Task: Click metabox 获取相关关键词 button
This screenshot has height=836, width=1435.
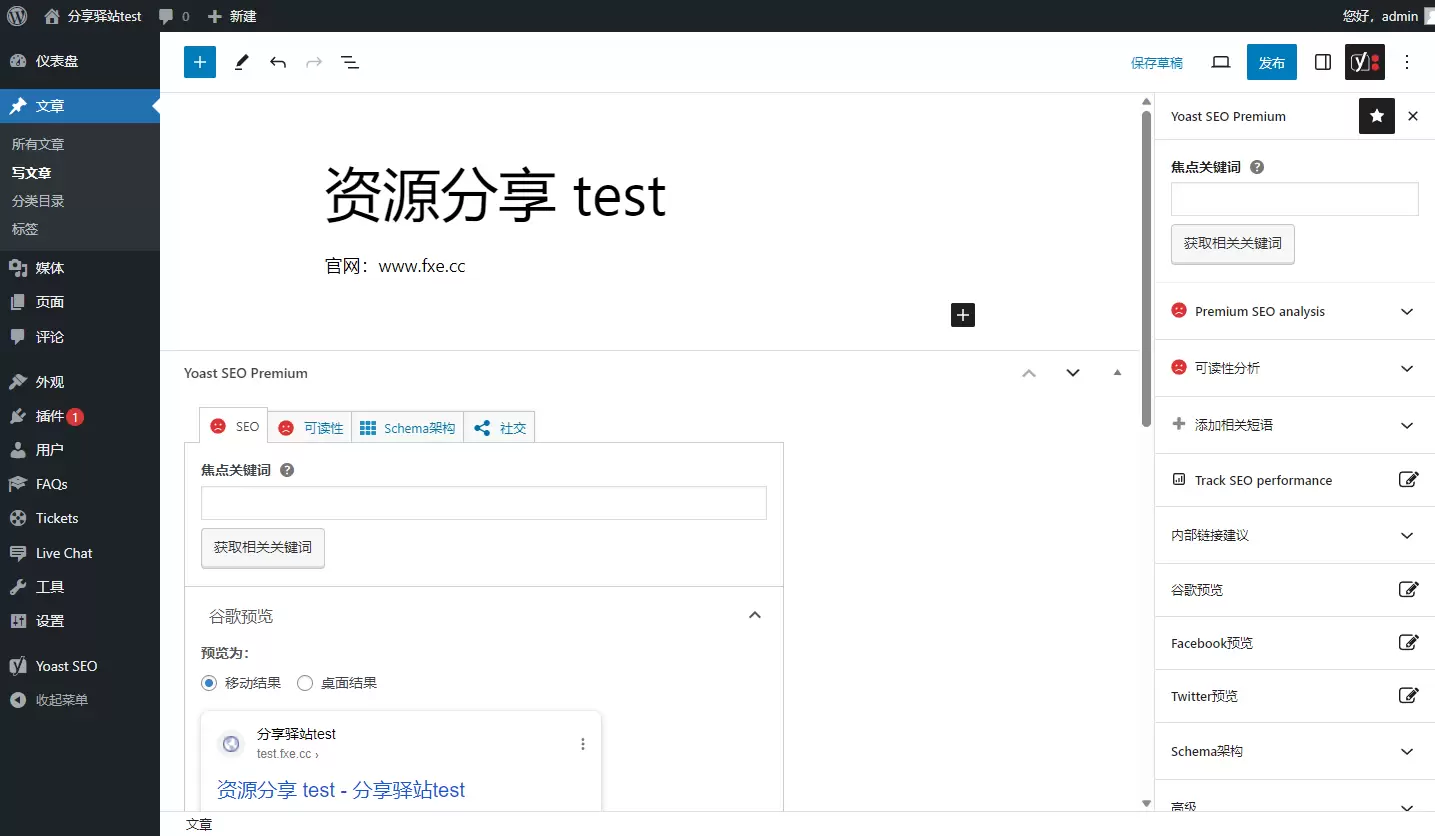Action: [263, 548]
